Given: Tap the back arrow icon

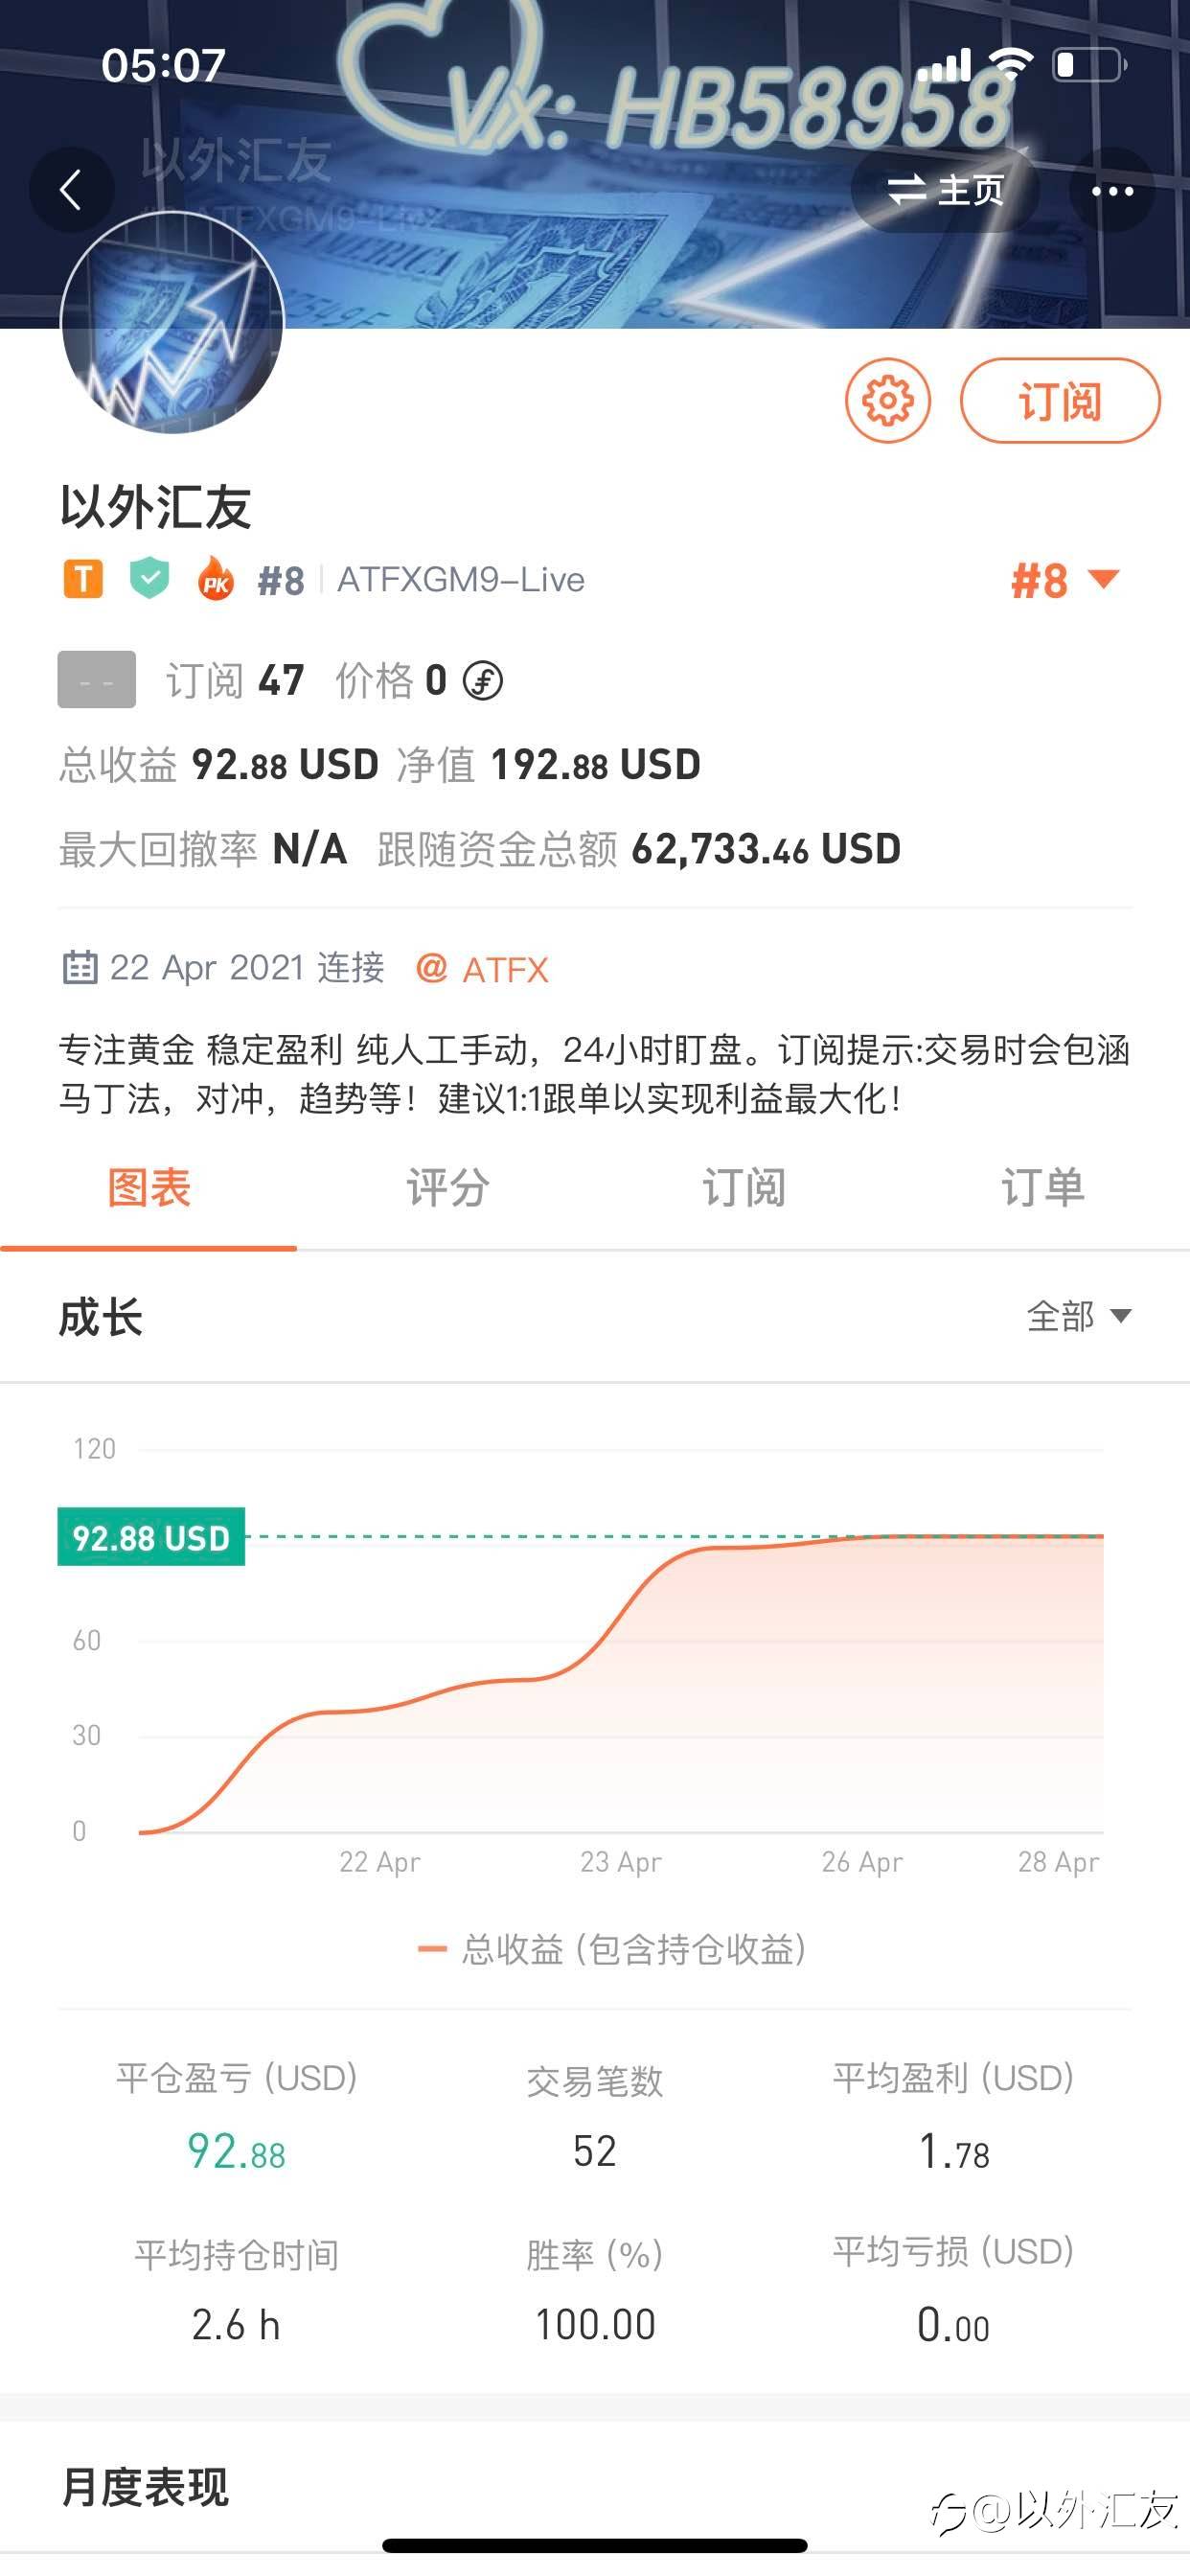Looking at the screenshot, I should click(71, 190).
